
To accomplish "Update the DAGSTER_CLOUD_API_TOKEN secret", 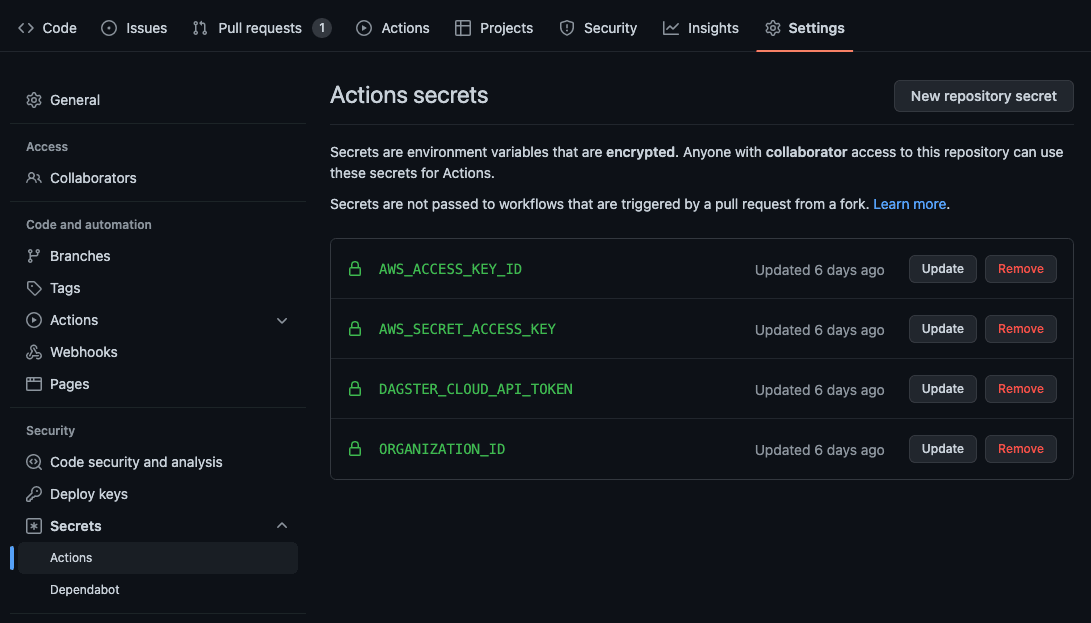I will 941,388.
